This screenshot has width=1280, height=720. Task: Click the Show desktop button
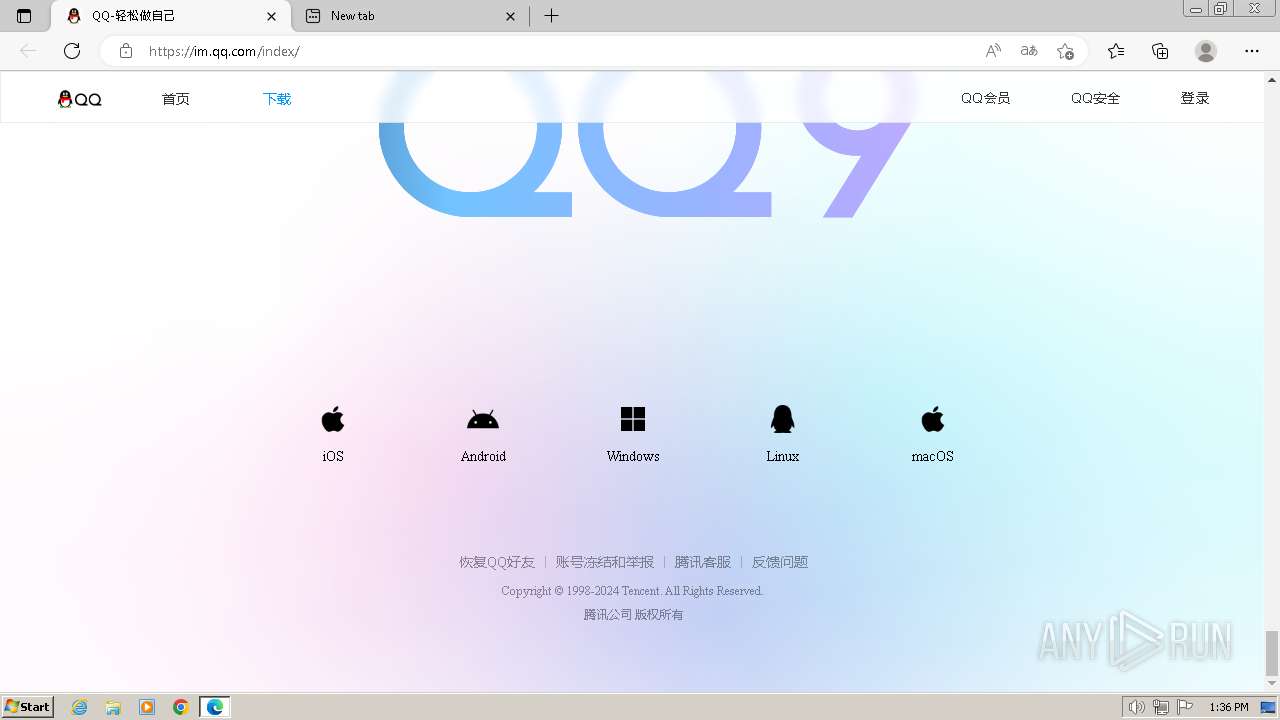[x=1269, y=707]
